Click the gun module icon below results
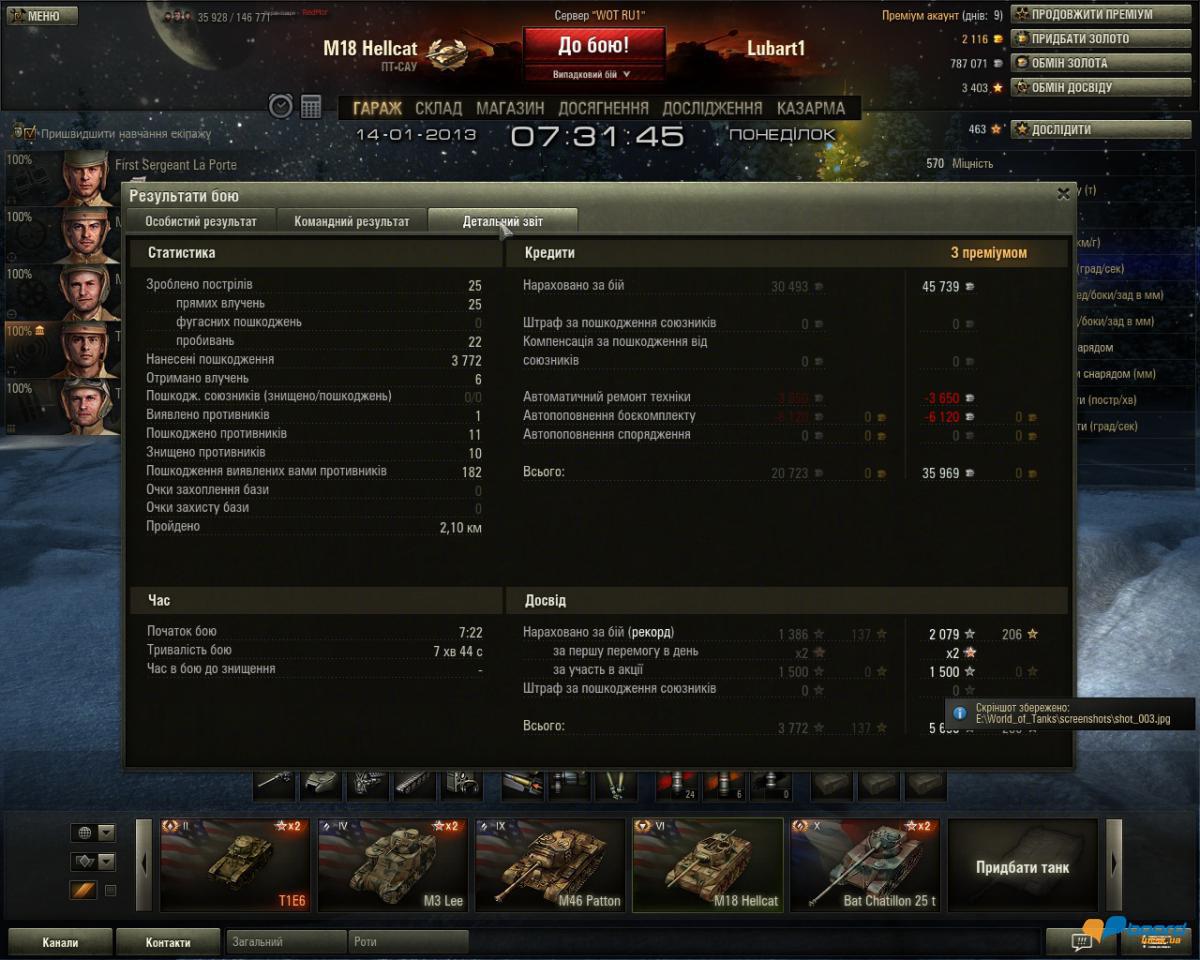Screen dimensions: 1200x960 tap(275, 784)
